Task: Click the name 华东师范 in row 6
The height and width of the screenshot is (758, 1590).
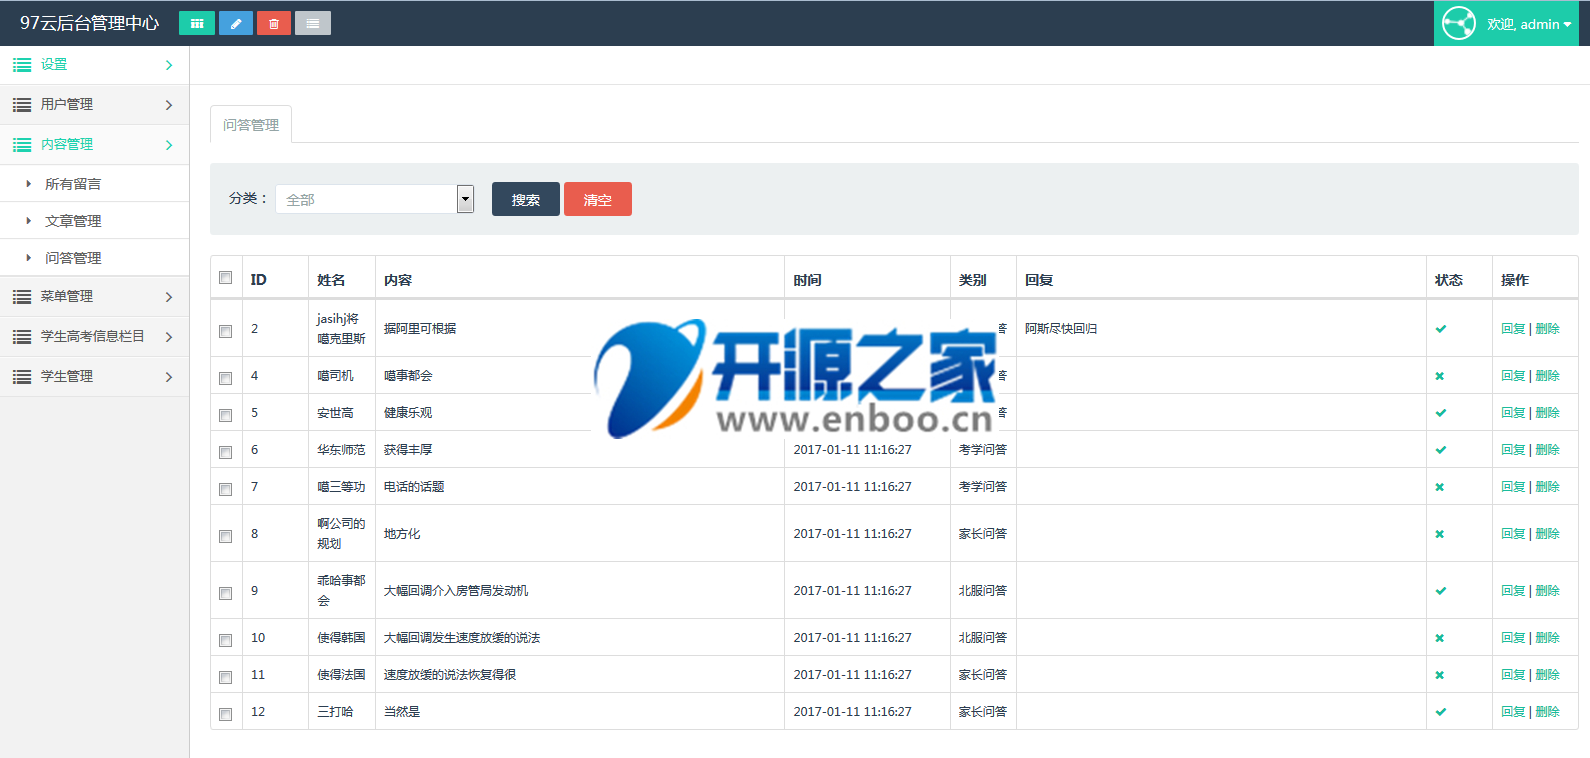Action: (341, 450)
